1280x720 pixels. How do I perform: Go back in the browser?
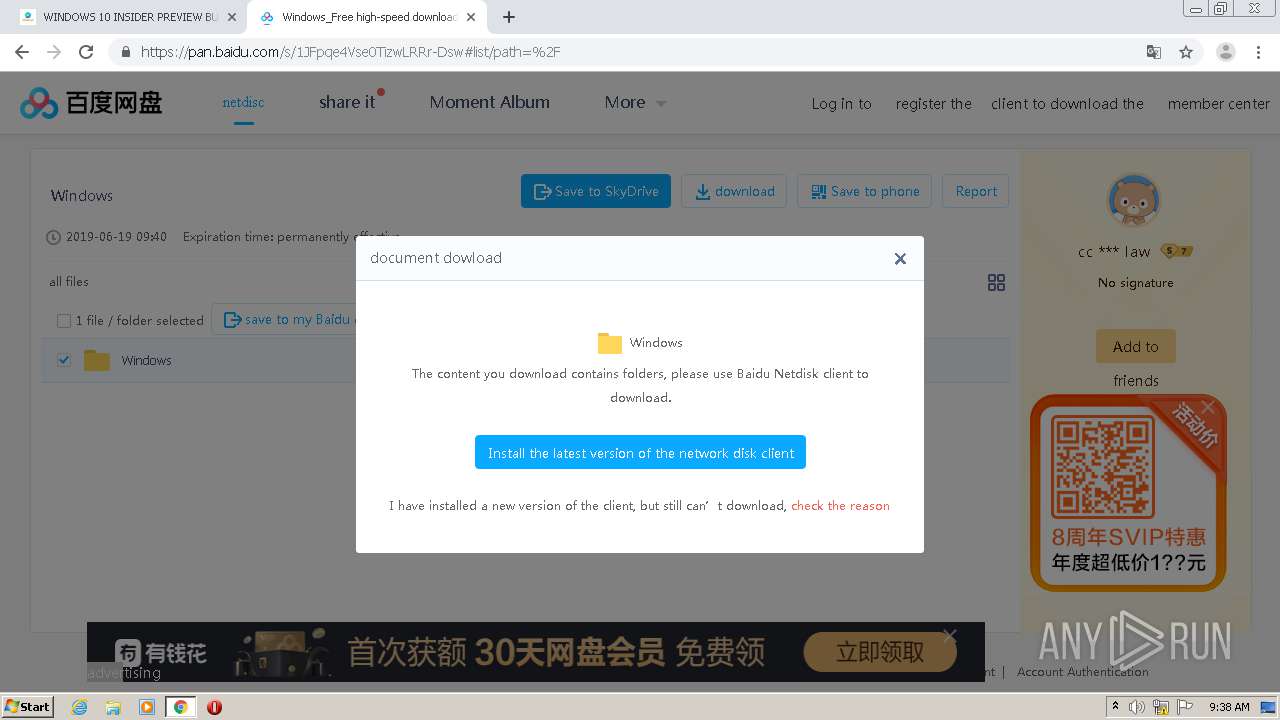click(22, 52)
